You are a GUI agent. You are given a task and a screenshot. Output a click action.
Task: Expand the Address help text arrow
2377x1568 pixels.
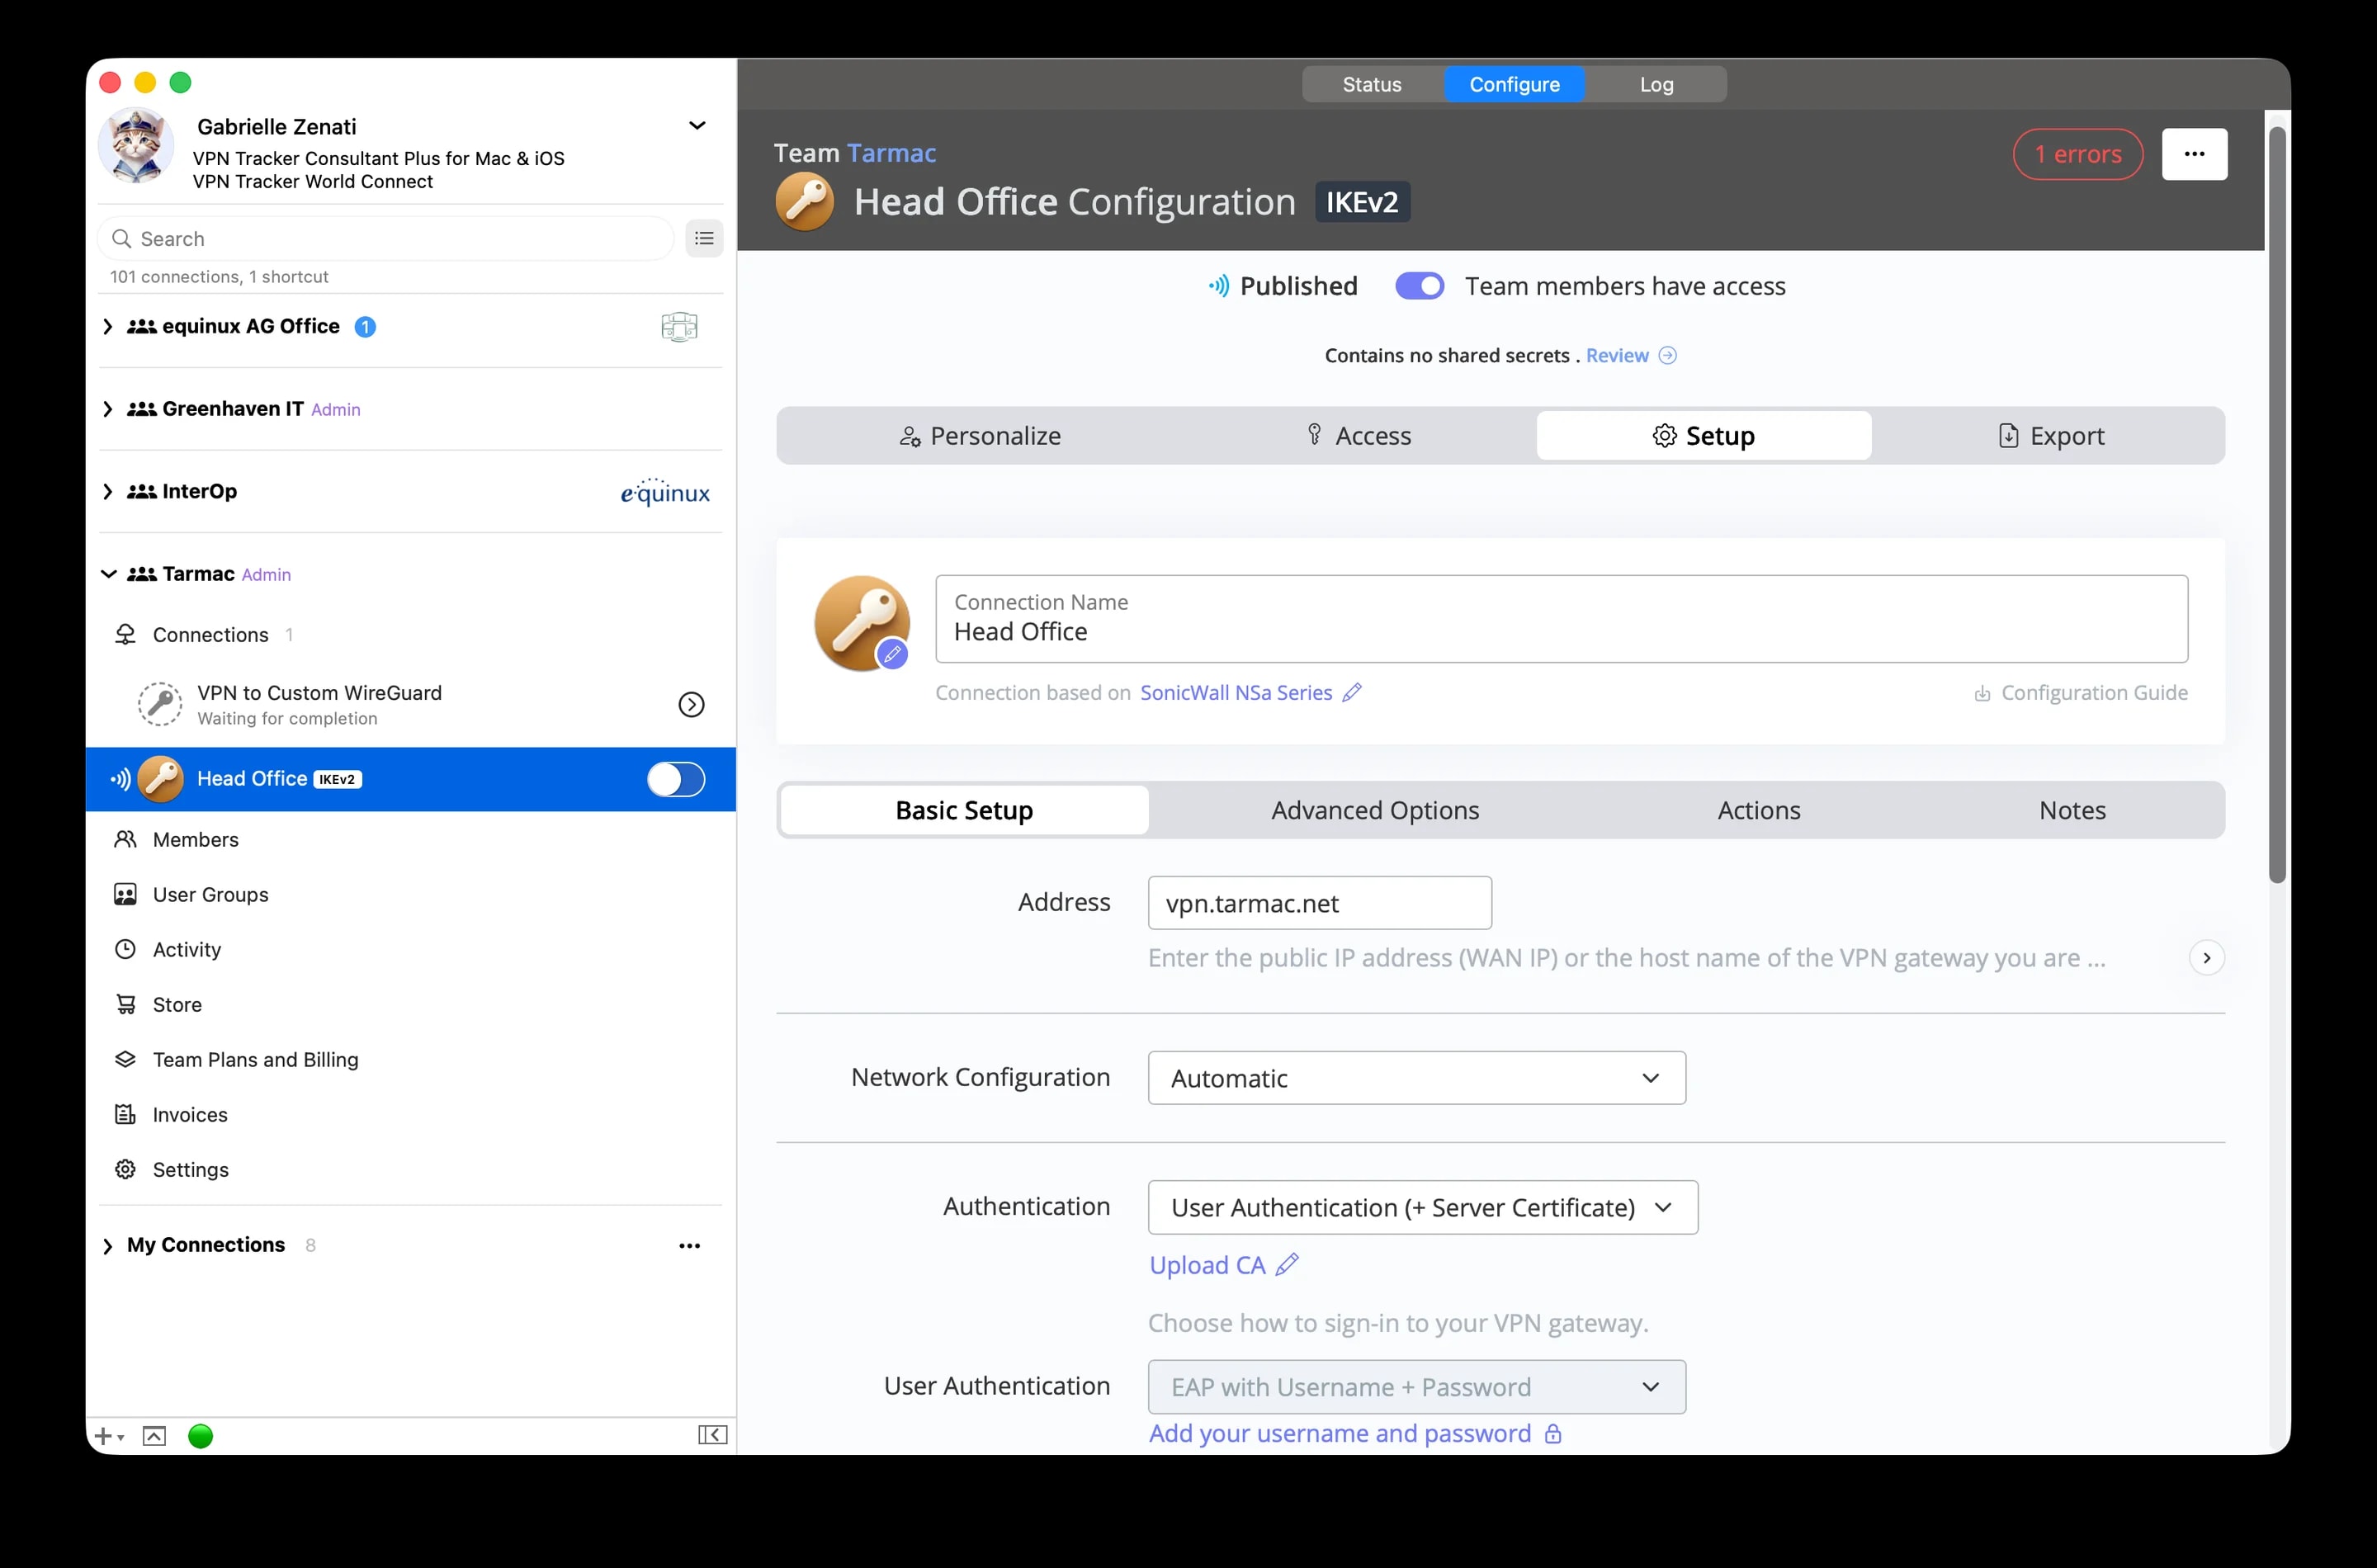[2207, 958]
